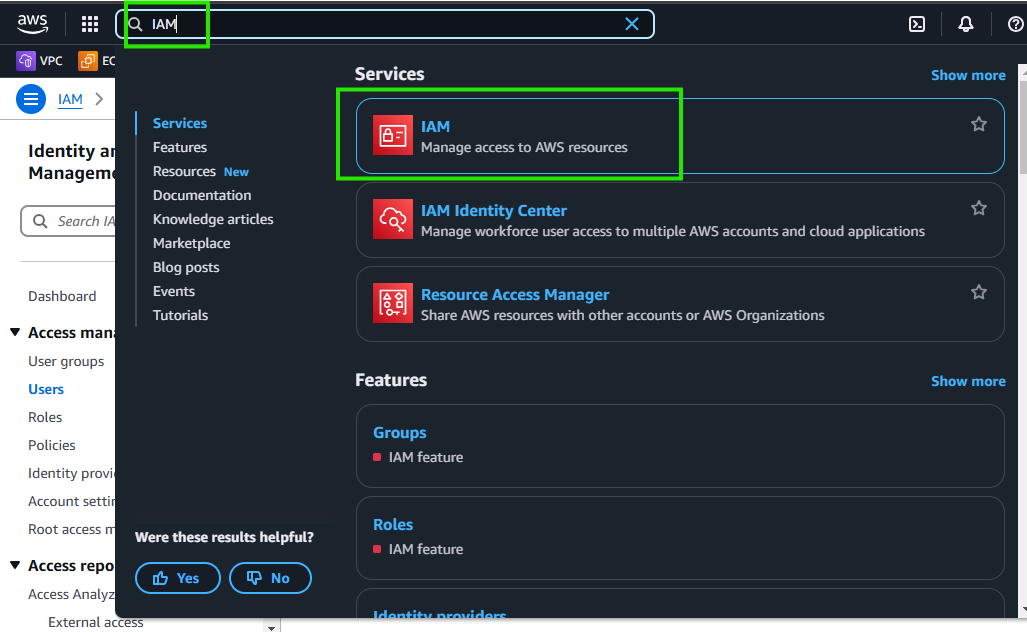This screenshot has height=632, width=1027.
Task: Select Knowledge articles category
Action: (213, 219)
